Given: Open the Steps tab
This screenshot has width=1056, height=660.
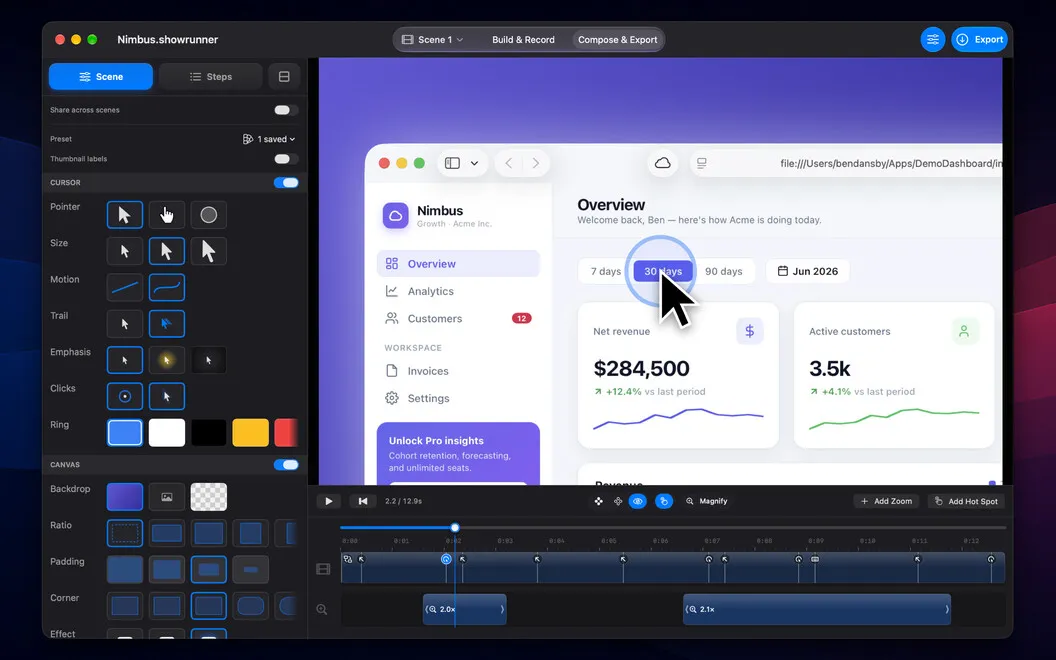Looking at the screenshot, I should tap(211, 77).
